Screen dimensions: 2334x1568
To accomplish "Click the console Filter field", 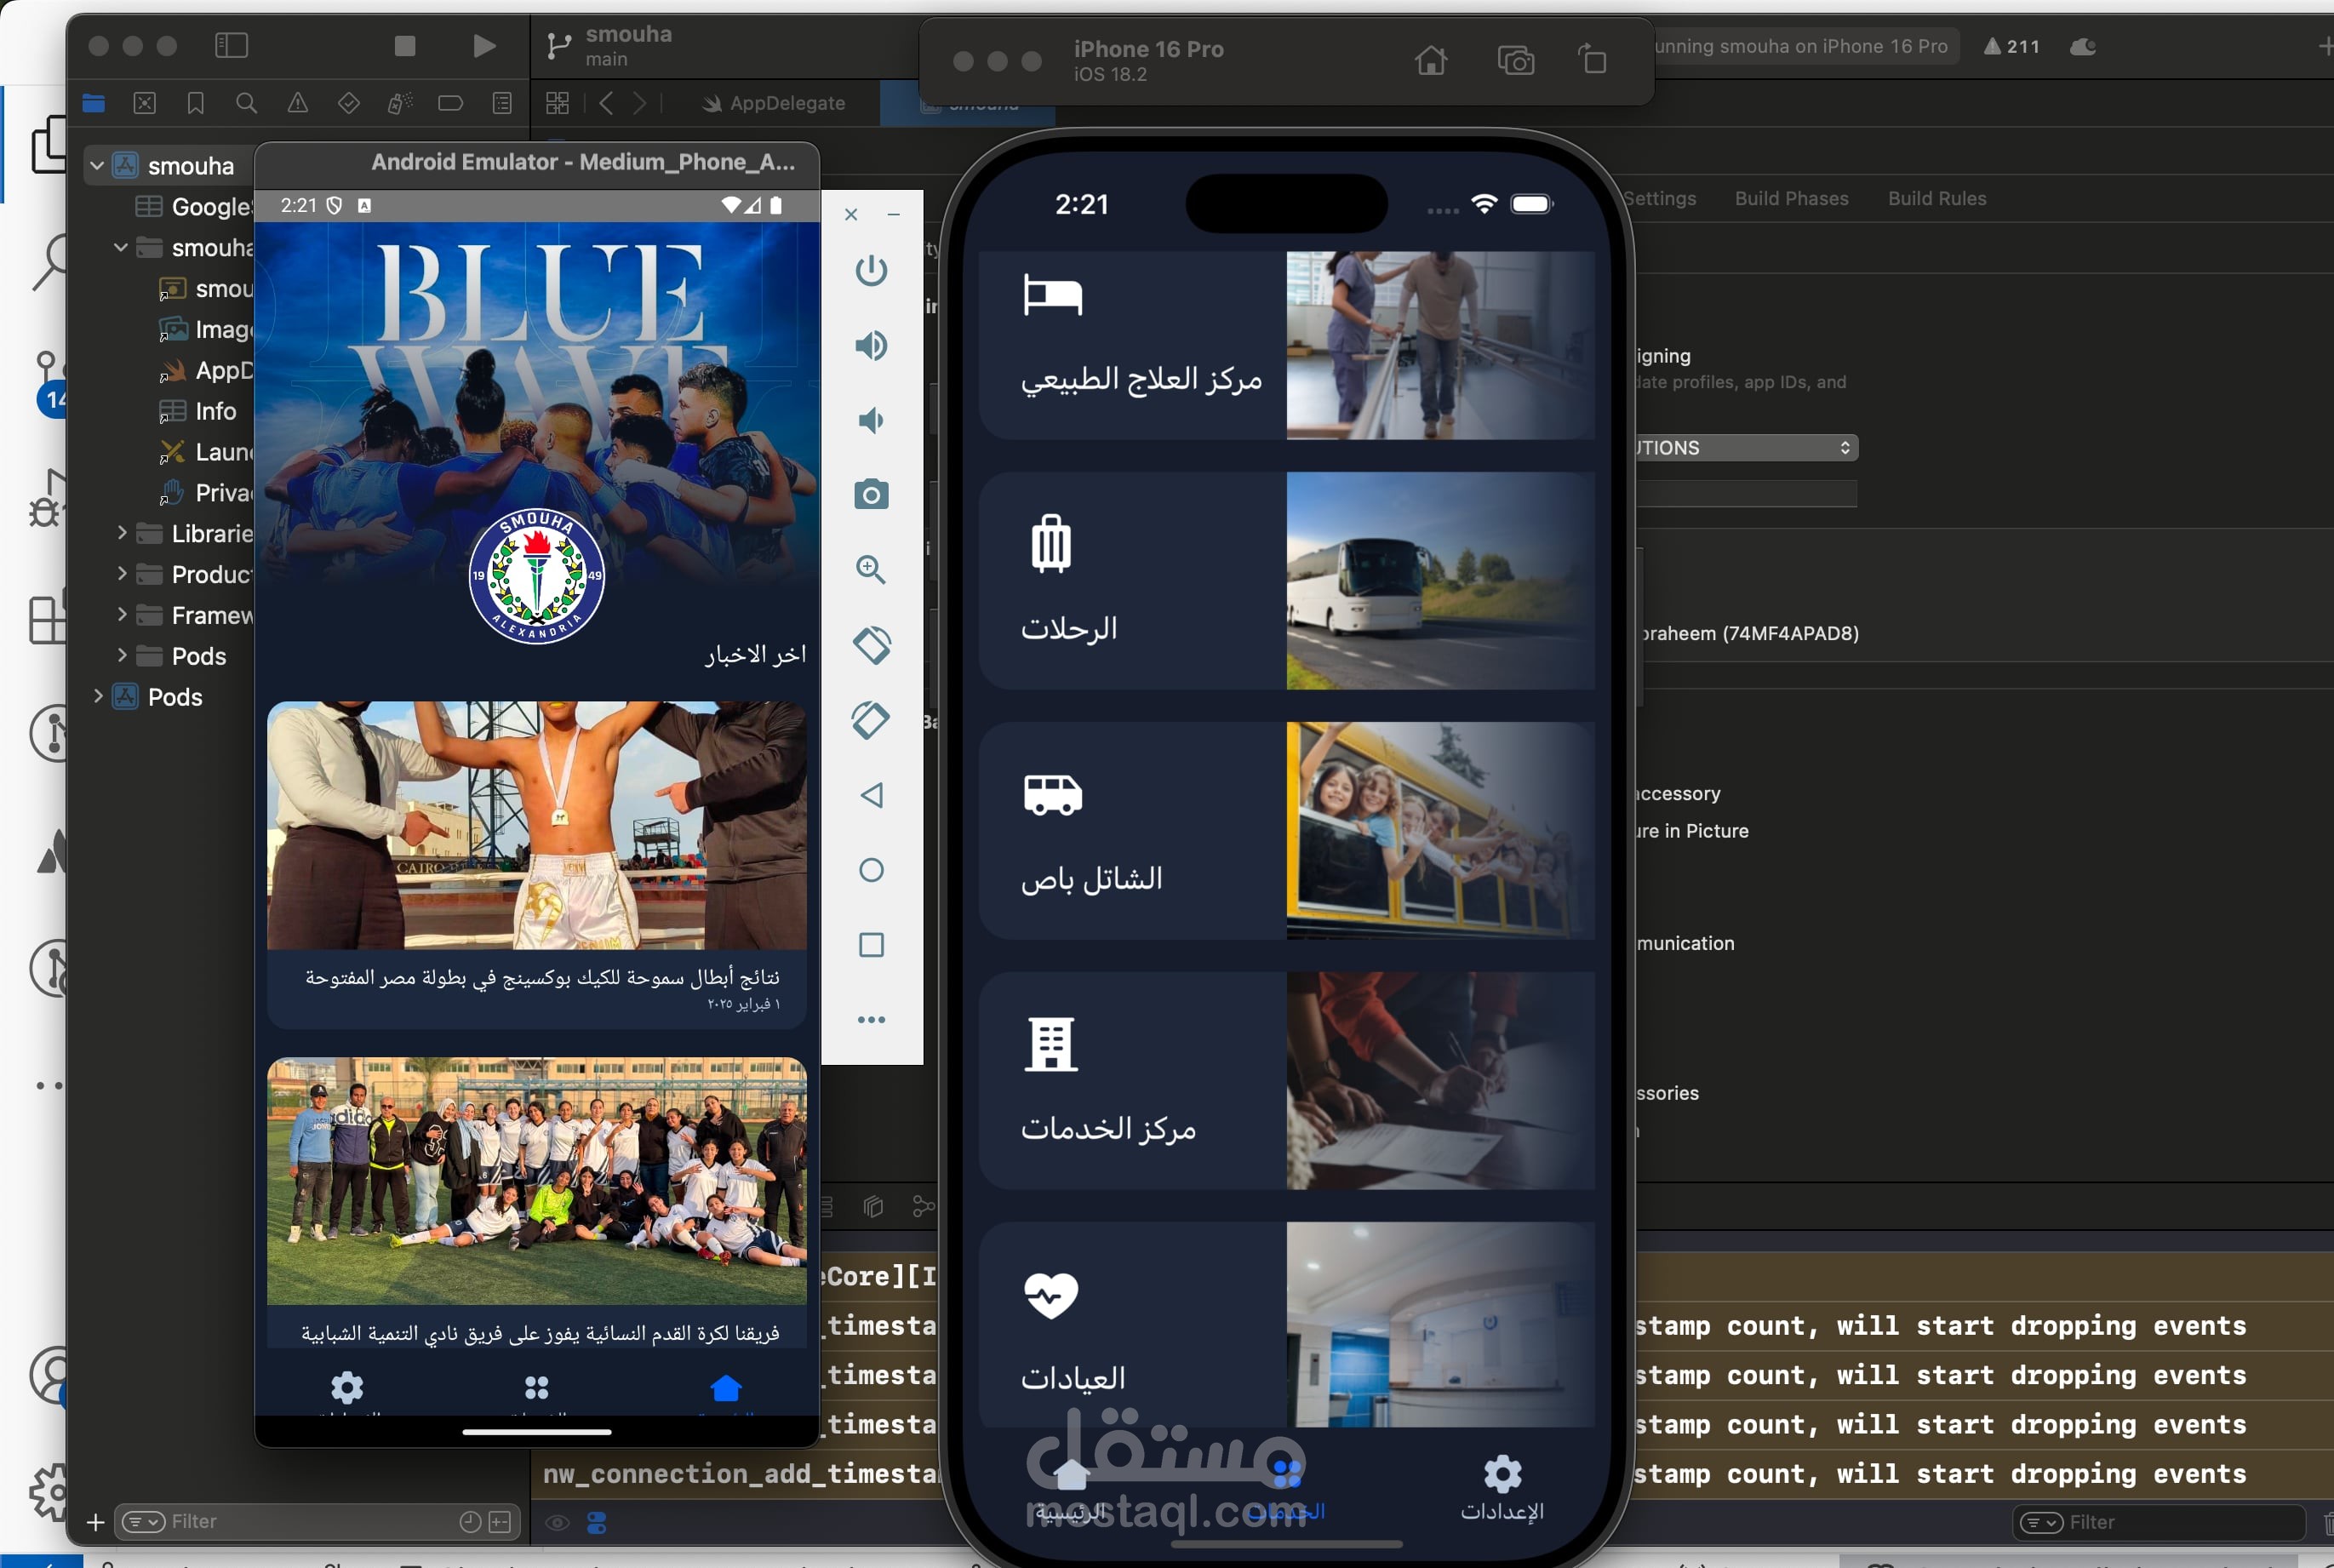I will (2157, 1522).
